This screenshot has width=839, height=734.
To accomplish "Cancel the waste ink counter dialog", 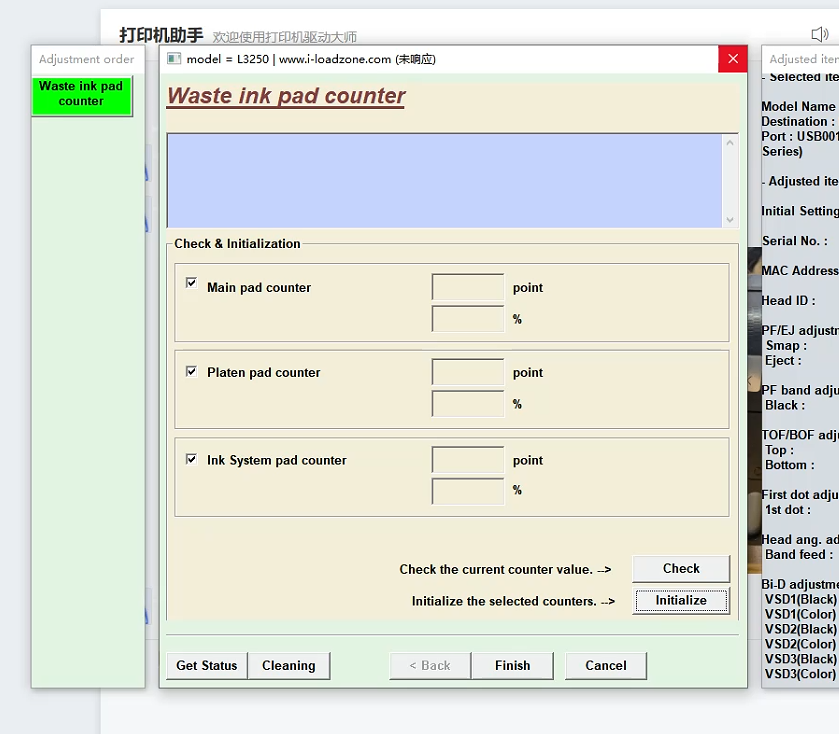I will click(605, 666).
